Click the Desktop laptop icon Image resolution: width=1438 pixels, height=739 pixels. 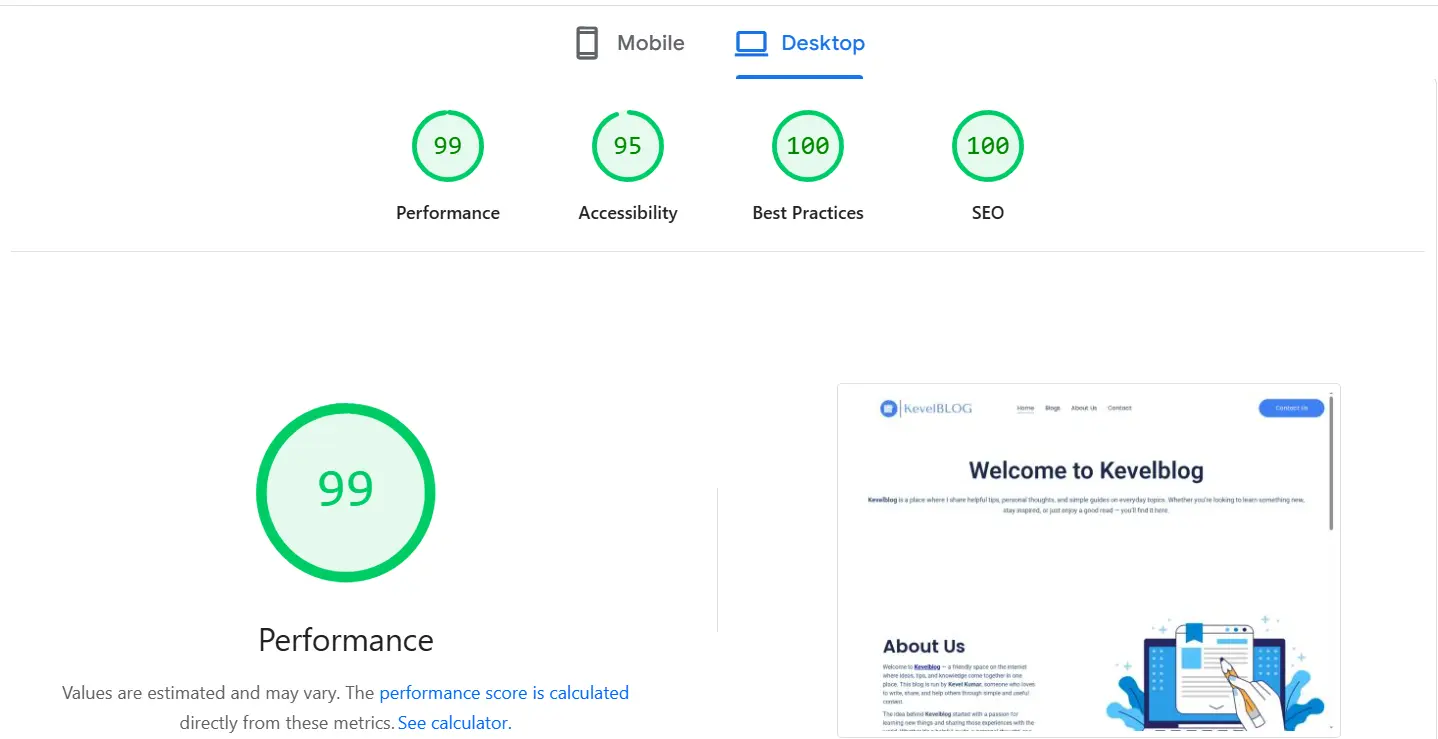click(x=751, y=43)
